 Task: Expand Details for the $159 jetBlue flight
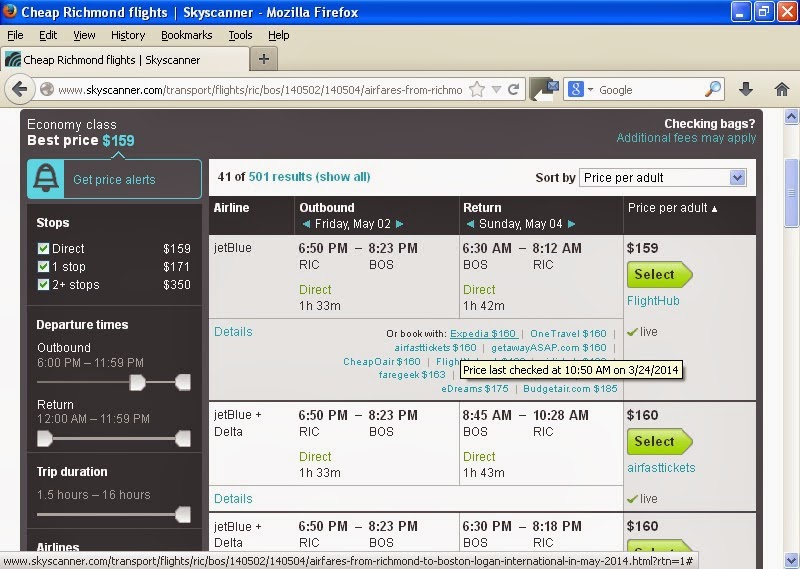click(233, 332)
